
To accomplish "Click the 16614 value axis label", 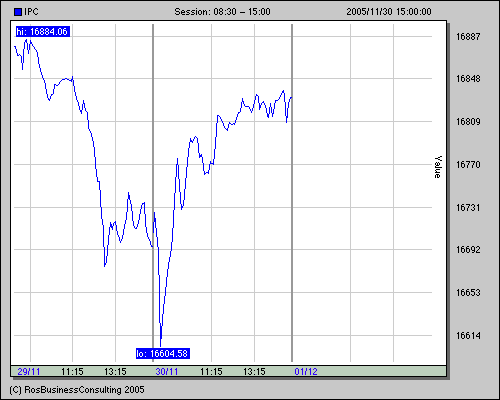I will [x=468, y=336].
